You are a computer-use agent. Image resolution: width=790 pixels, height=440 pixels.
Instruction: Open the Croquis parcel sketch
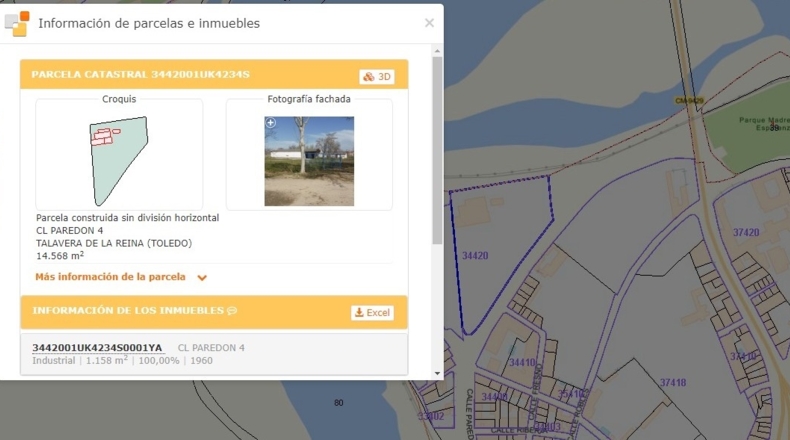[119, 161]
